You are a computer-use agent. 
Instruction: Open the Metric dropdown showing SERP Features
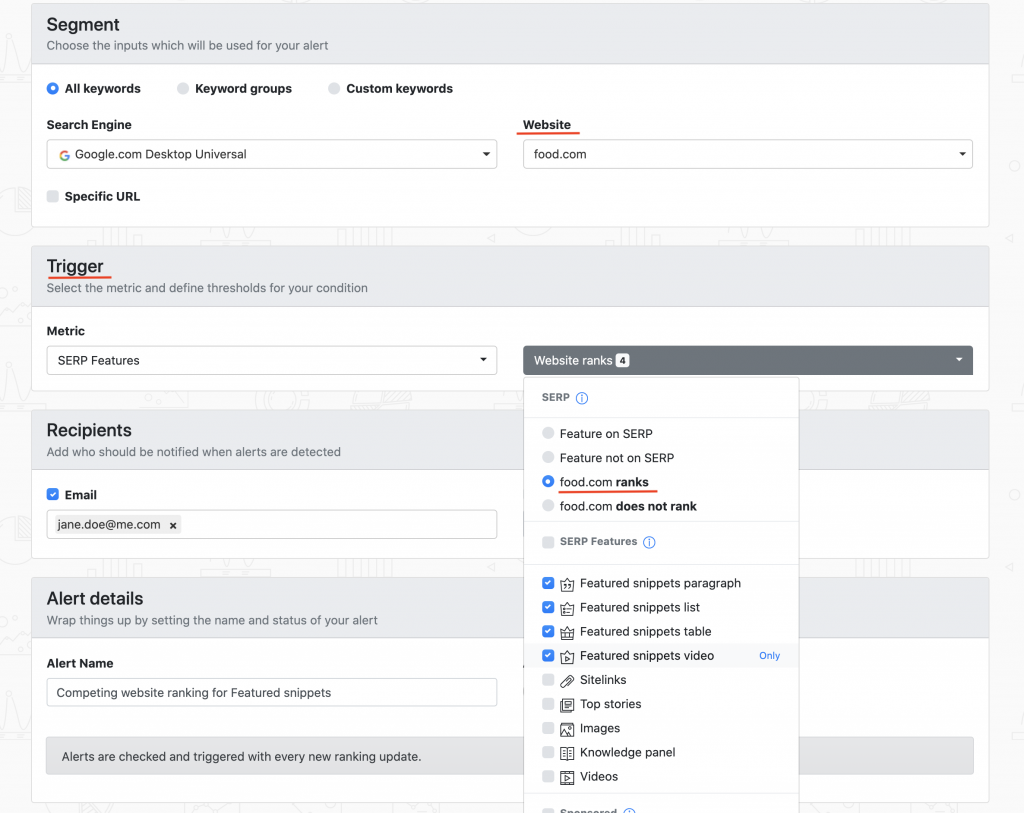point(272,360)
